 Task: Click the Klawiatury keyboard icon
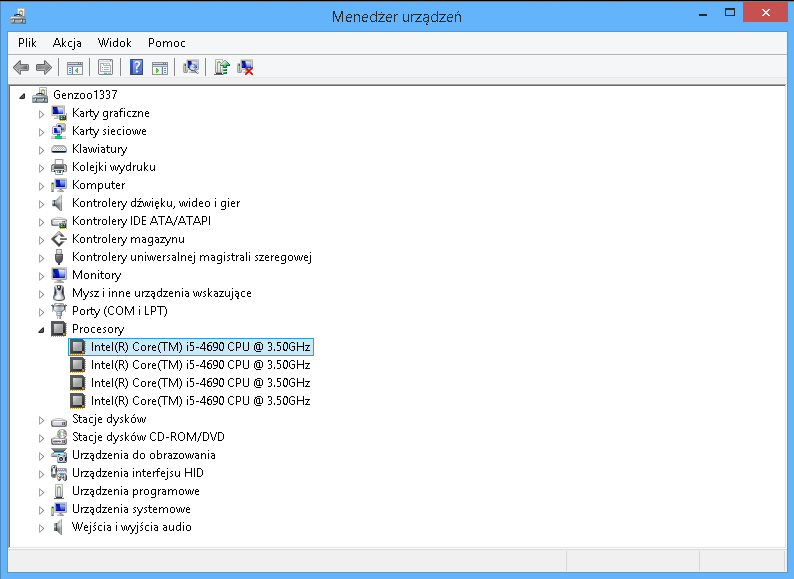(x=59, y=149)
